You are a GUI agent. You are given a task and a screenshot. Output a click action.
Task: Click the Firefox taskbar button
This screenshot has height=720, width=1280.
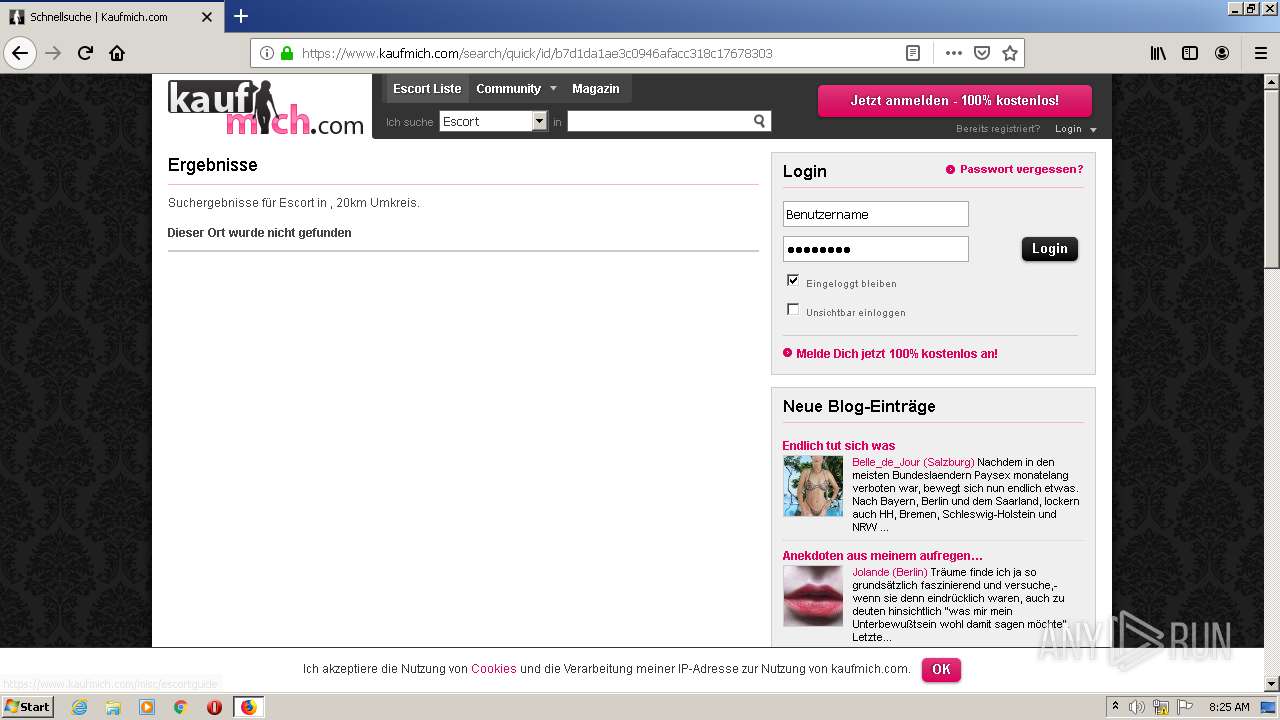248,707
